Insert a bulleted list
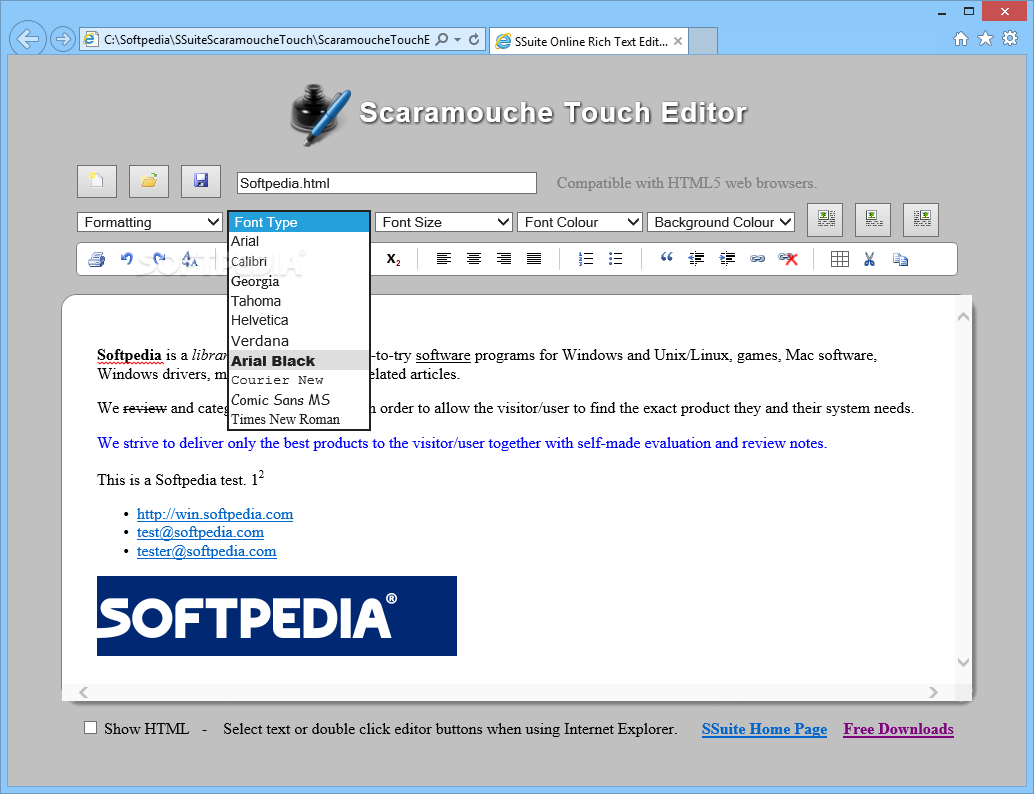This screenshot has height=794, width=1034. 615,259
